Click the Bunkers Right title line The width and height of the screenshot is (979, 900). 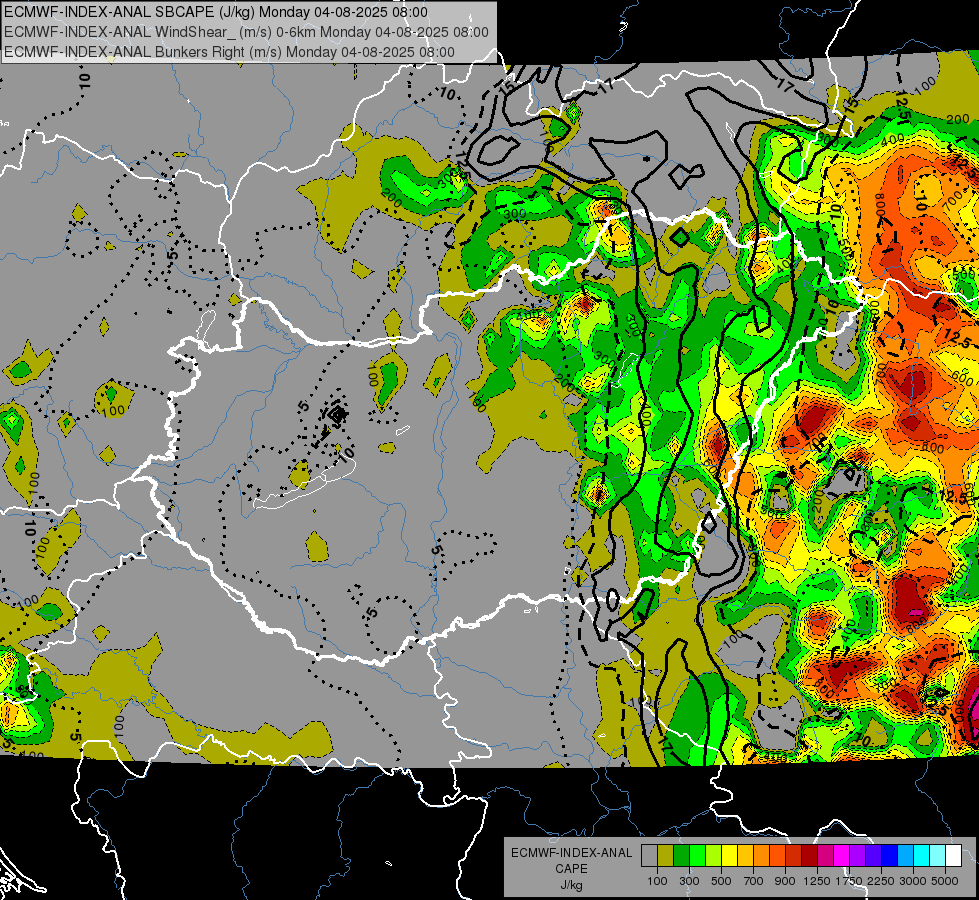coord(229,52)
